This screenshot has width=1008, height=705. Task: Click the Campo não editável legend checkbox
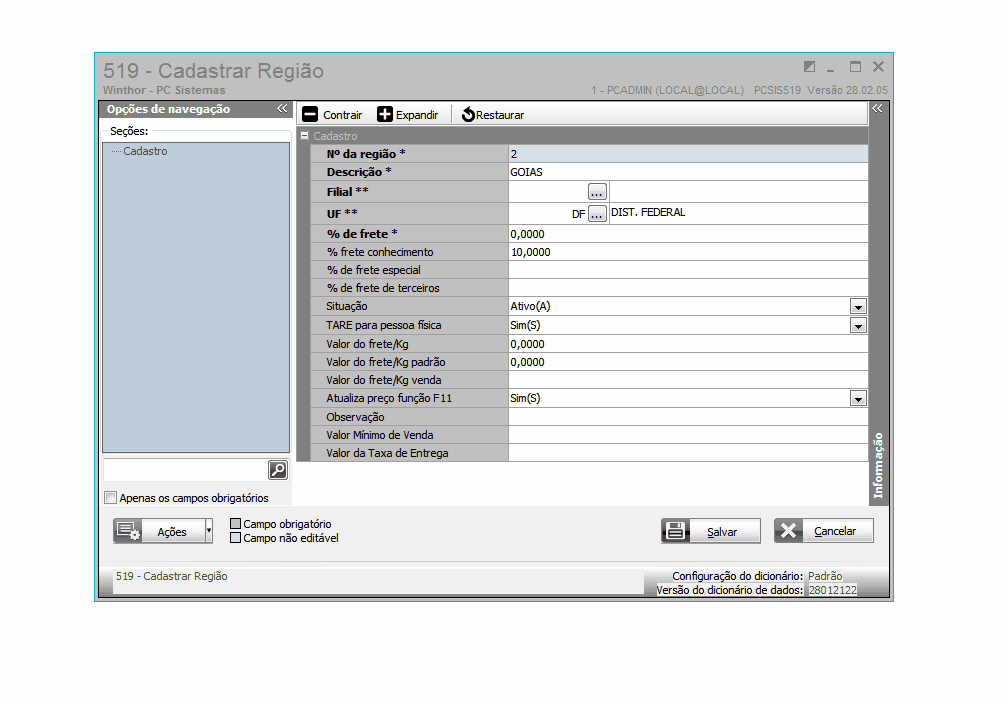click(235, 538)
